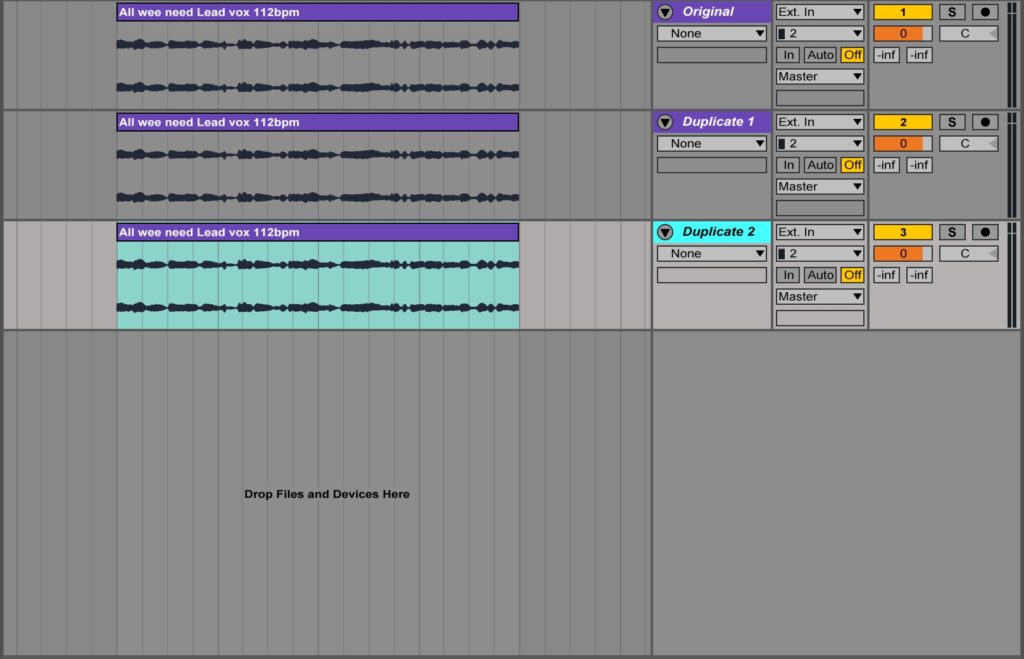The image size is (1024, 659).
Task: Open Master output dropdown on Original track
Action: click(820, 76)
